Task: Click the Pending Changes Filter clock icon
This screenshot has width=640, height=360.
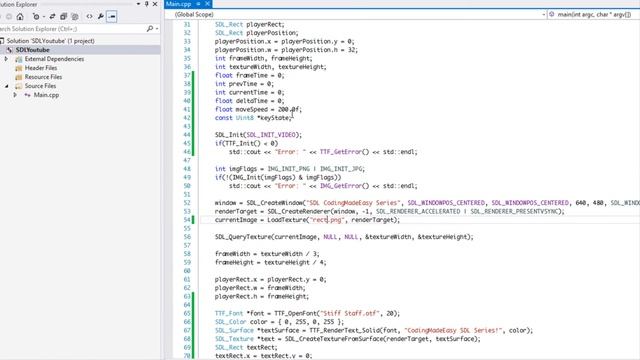Action: pyautogui.click(x=36, y=17)
